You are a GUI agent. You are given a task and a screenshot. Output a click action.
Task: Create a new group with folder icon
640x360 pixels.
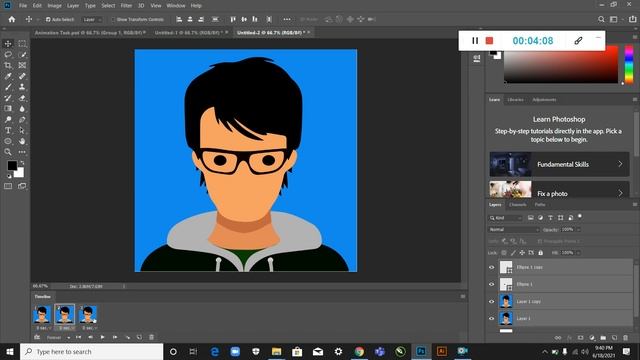(x=603, y=338)
